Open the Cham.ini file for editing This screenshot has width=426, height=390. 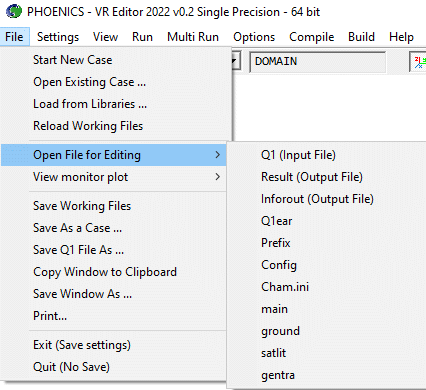click(x=285, y=287)
